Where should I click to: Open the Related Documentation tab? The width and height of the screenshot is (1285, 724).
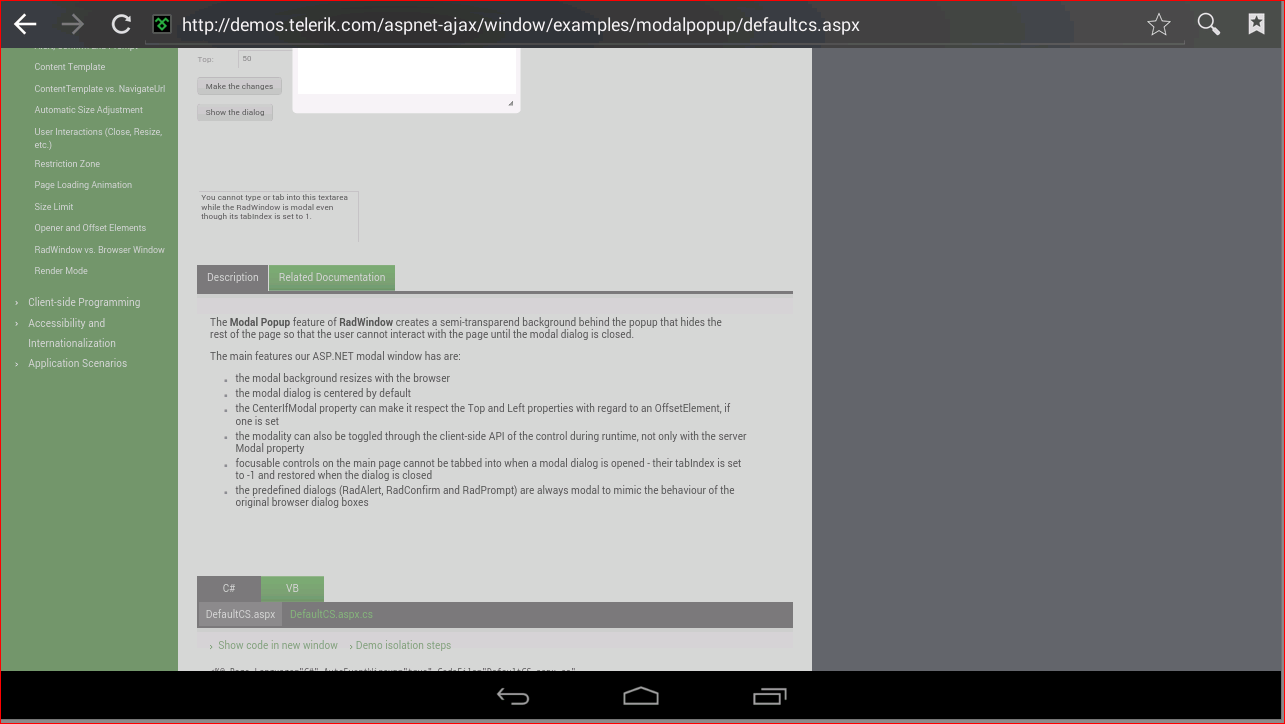[332, 278]
